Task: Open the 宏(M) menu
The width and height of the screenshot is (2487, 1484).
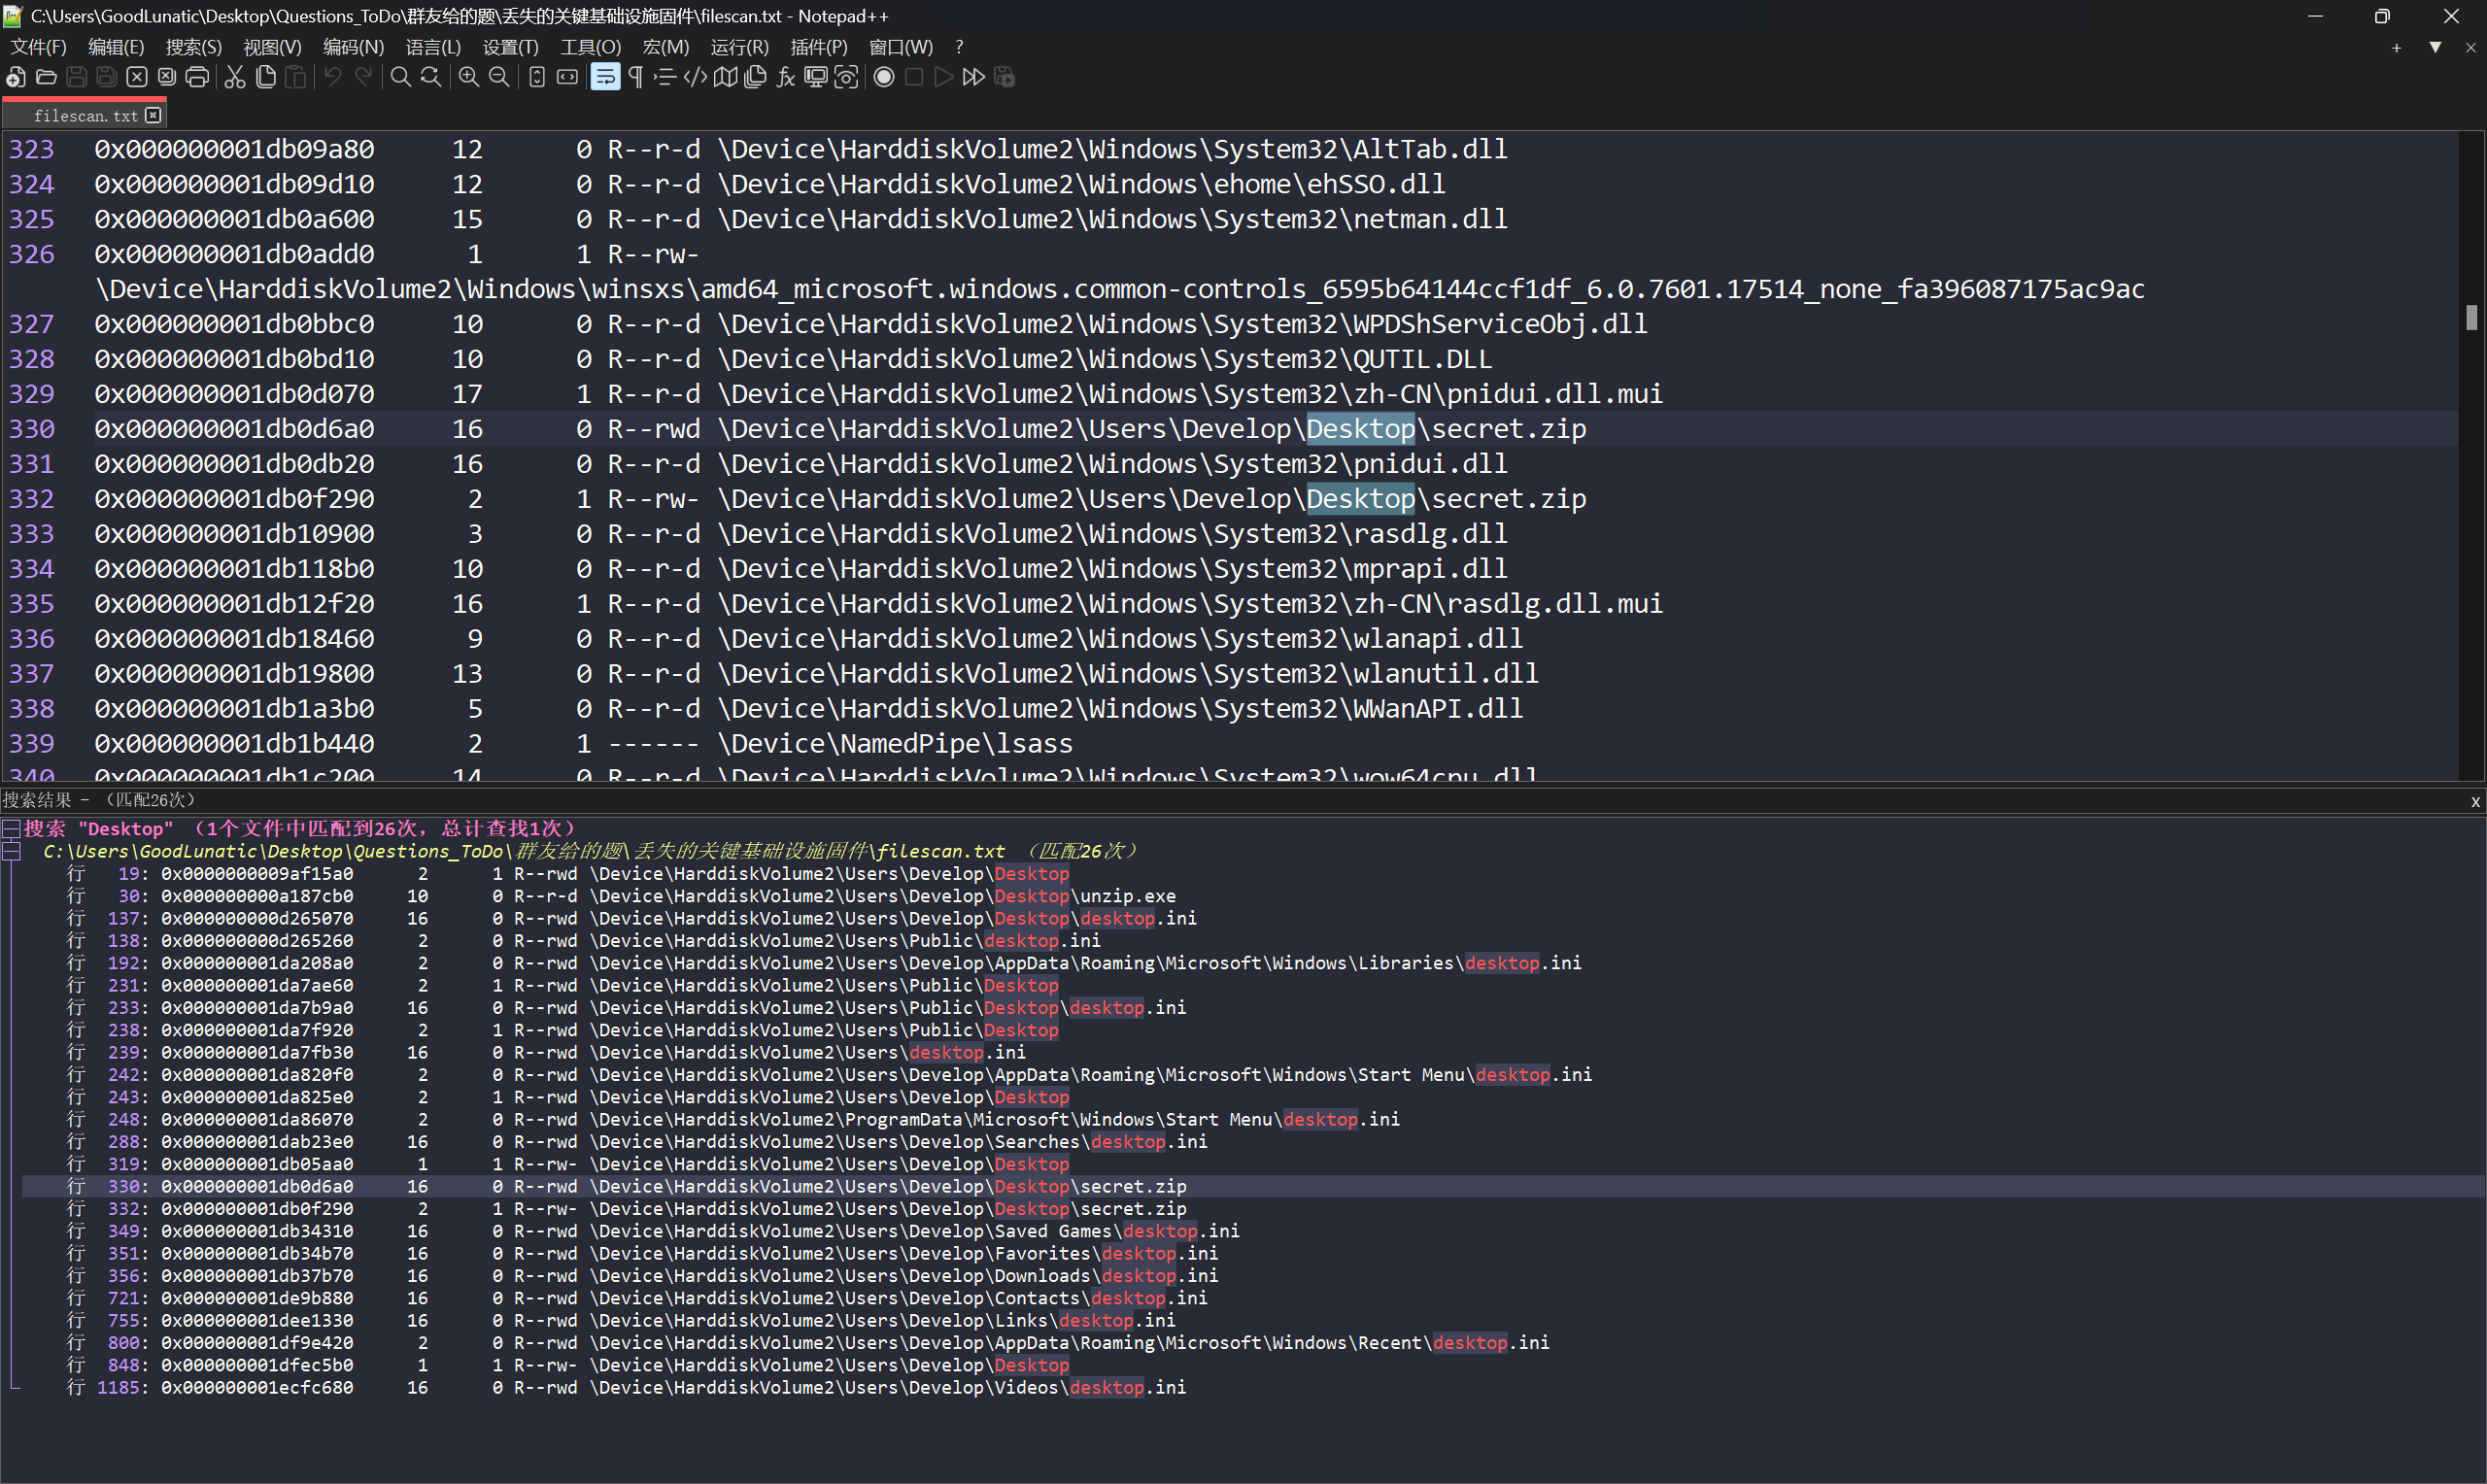Action: (665, 47)
